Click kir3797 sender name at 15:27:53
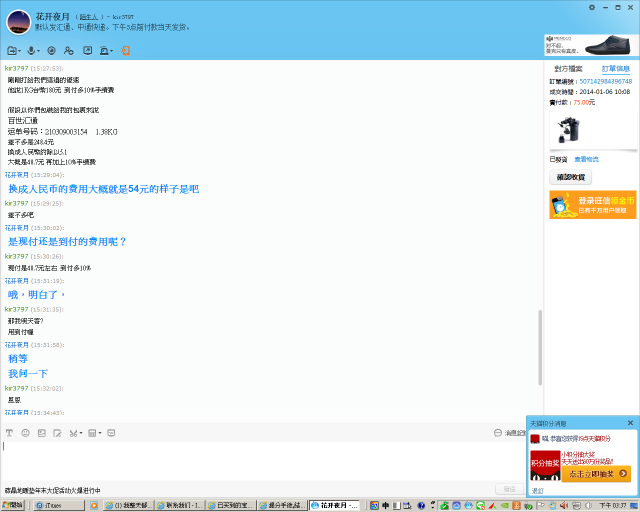640x512 pixels. pyautogui.click(x=16, y=68)
